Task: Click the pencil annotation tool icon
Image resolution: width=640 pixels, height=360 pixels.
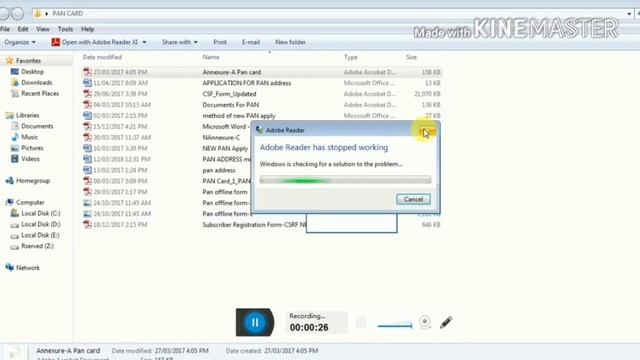Action: [446, 322]
